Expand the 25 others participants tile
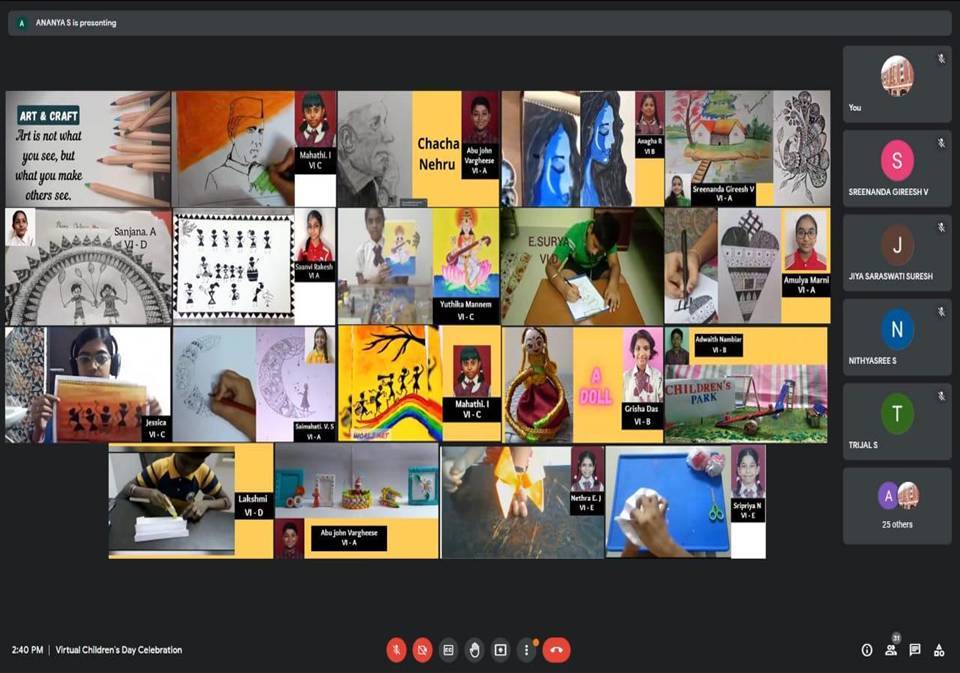Image resolution: width=960 pixels, height=673 pixels. pos(897,505)
